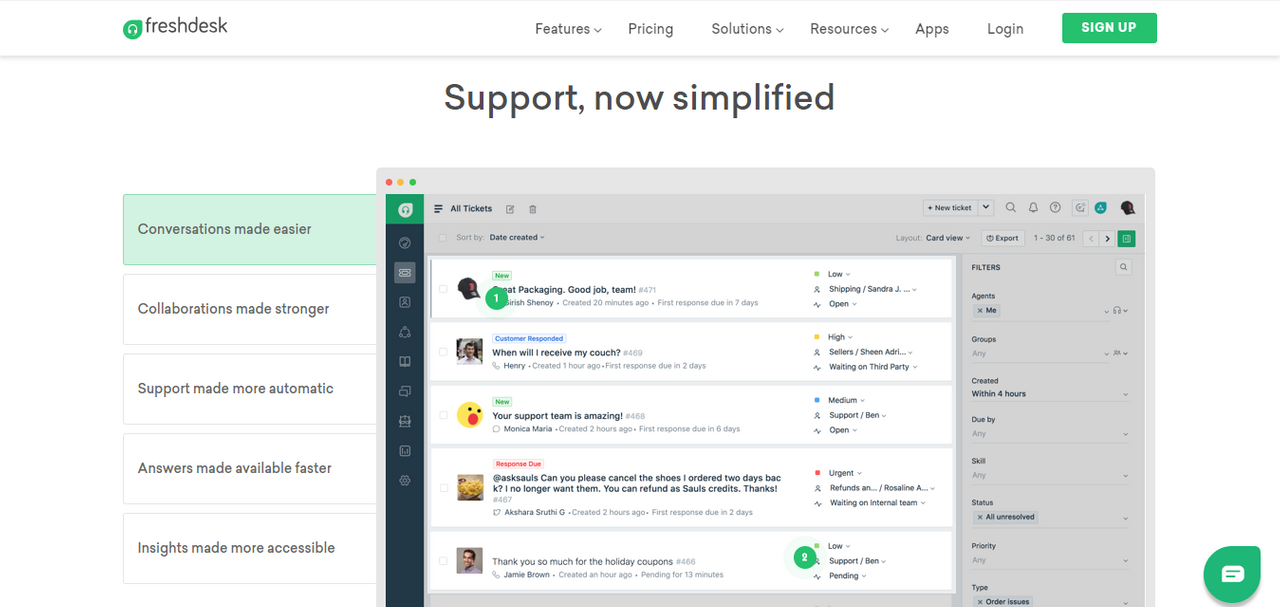This screenshot has height=607, width=1280.
Task: Select checkbox for holiday coupons ticket
Action: 443,561
